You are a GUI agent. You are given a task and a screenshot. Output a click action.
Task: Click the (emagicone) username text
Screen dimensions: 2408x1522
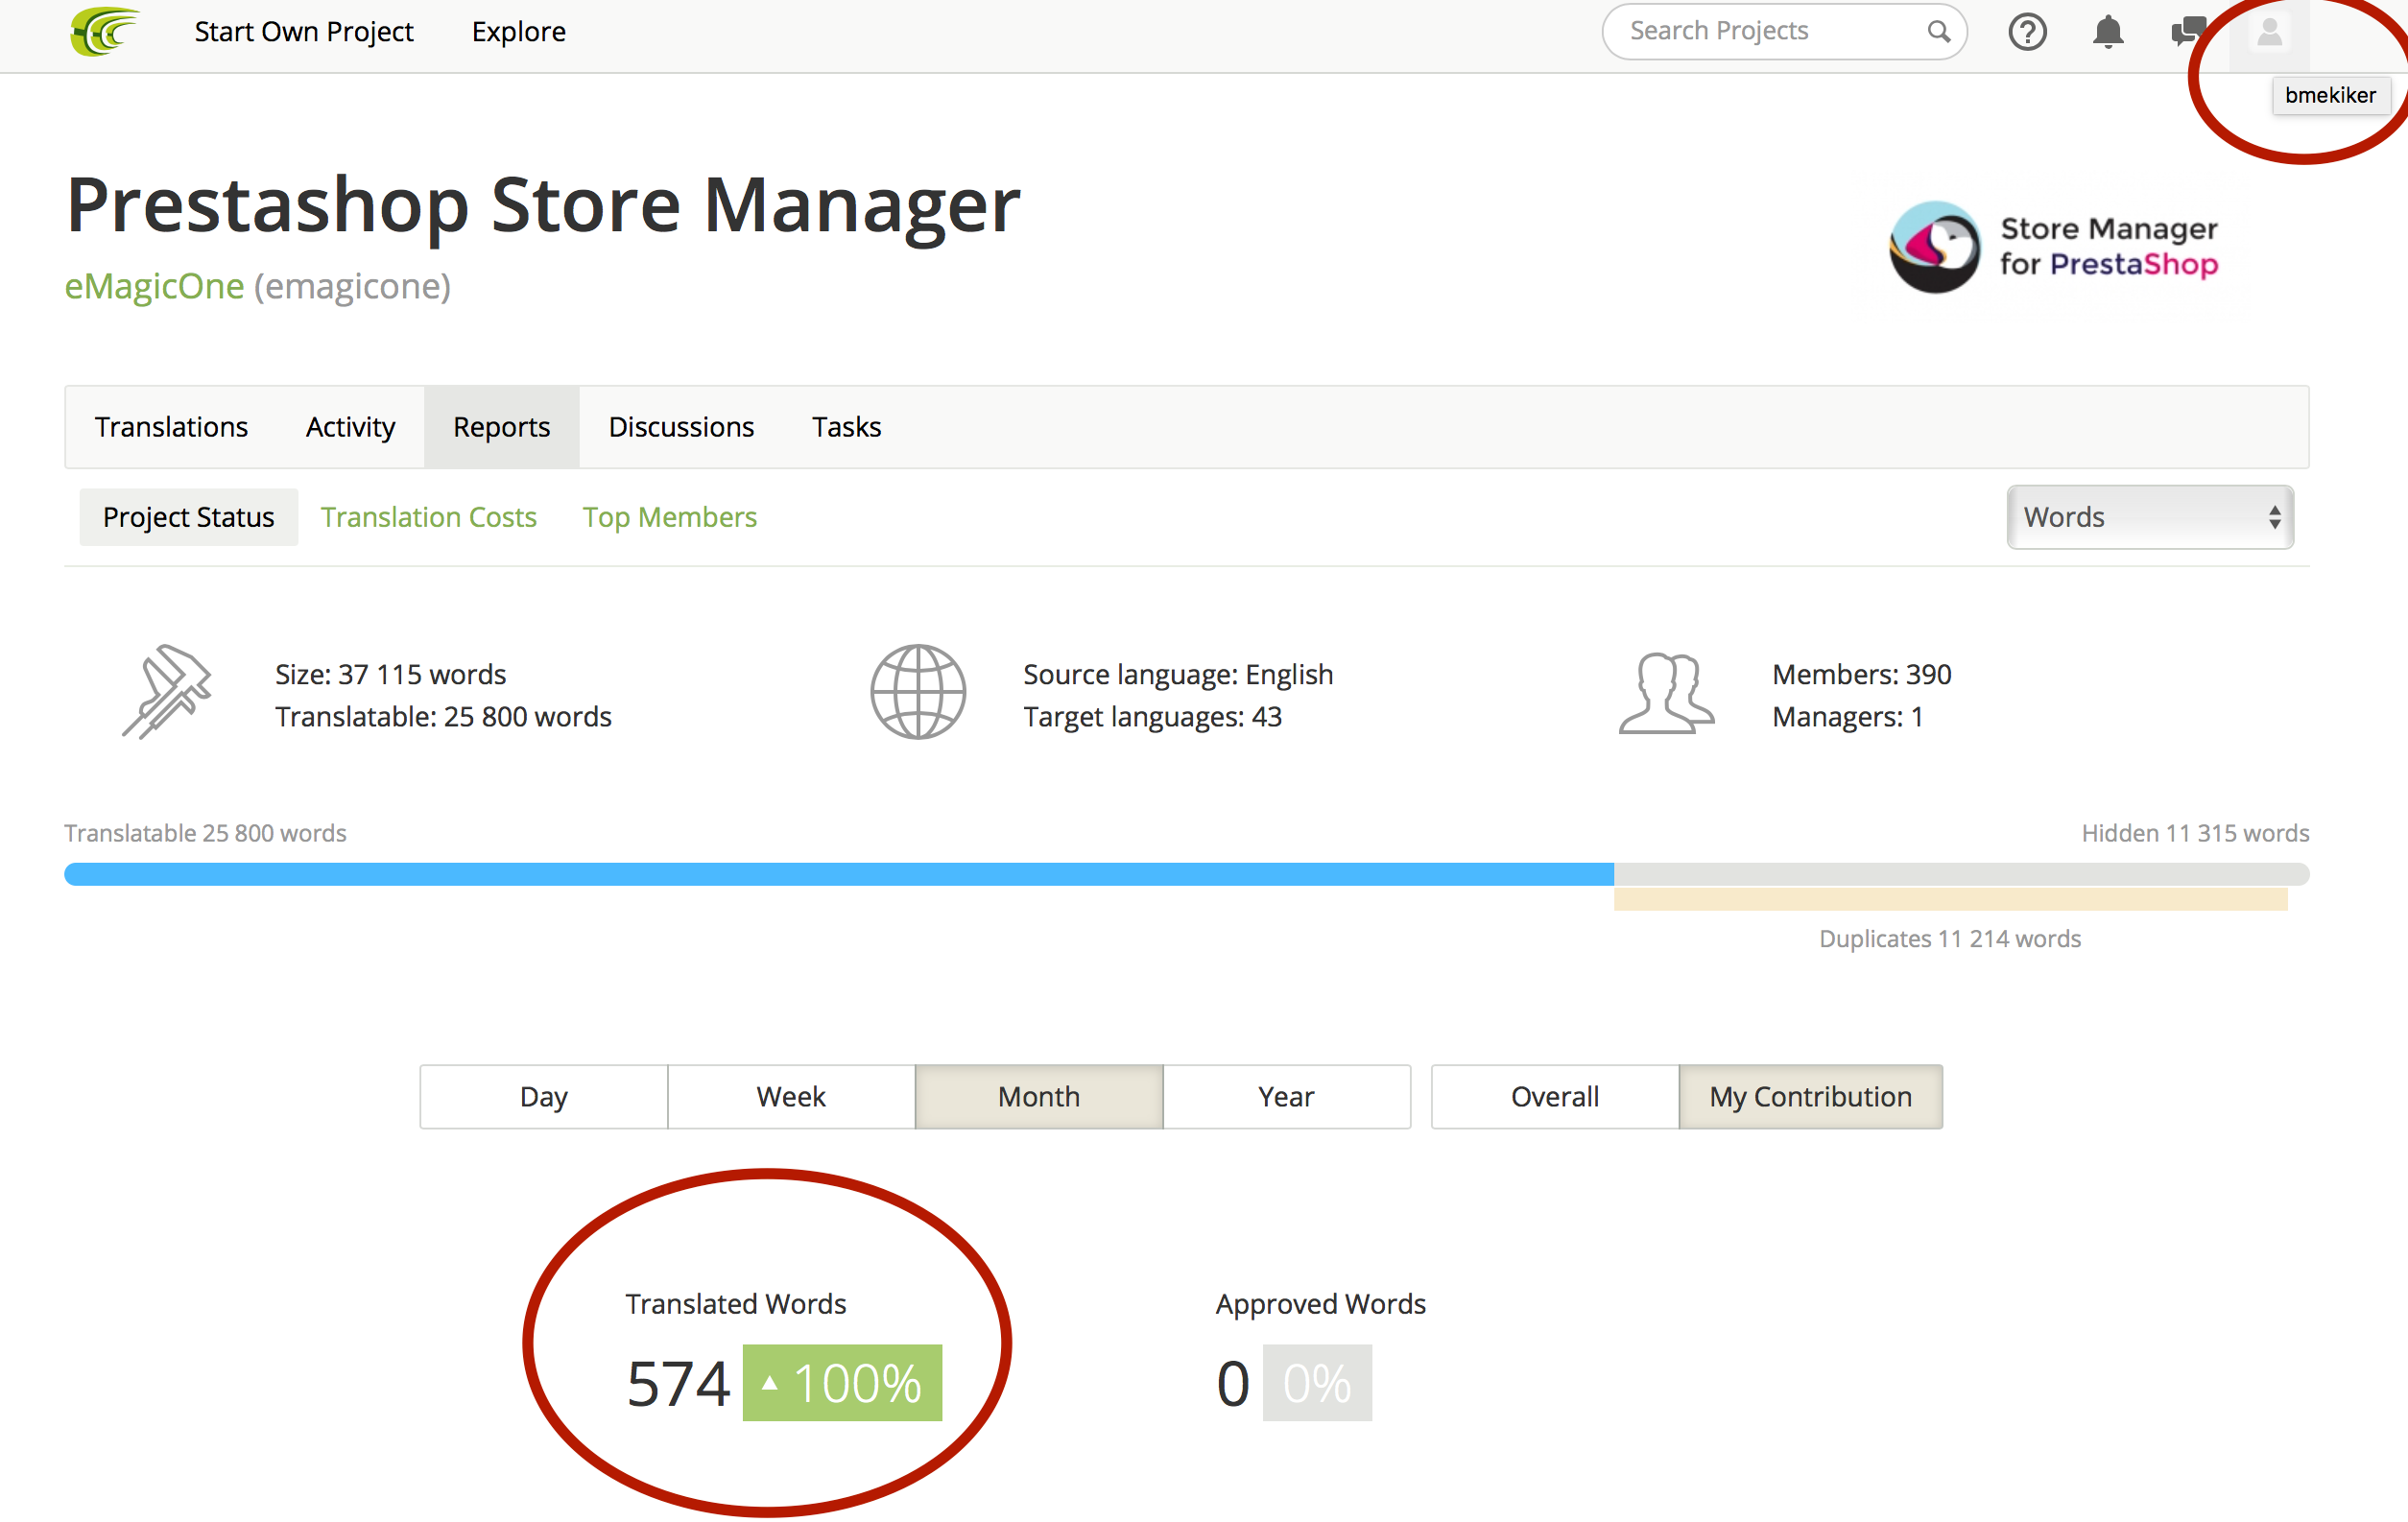[352, 286]
